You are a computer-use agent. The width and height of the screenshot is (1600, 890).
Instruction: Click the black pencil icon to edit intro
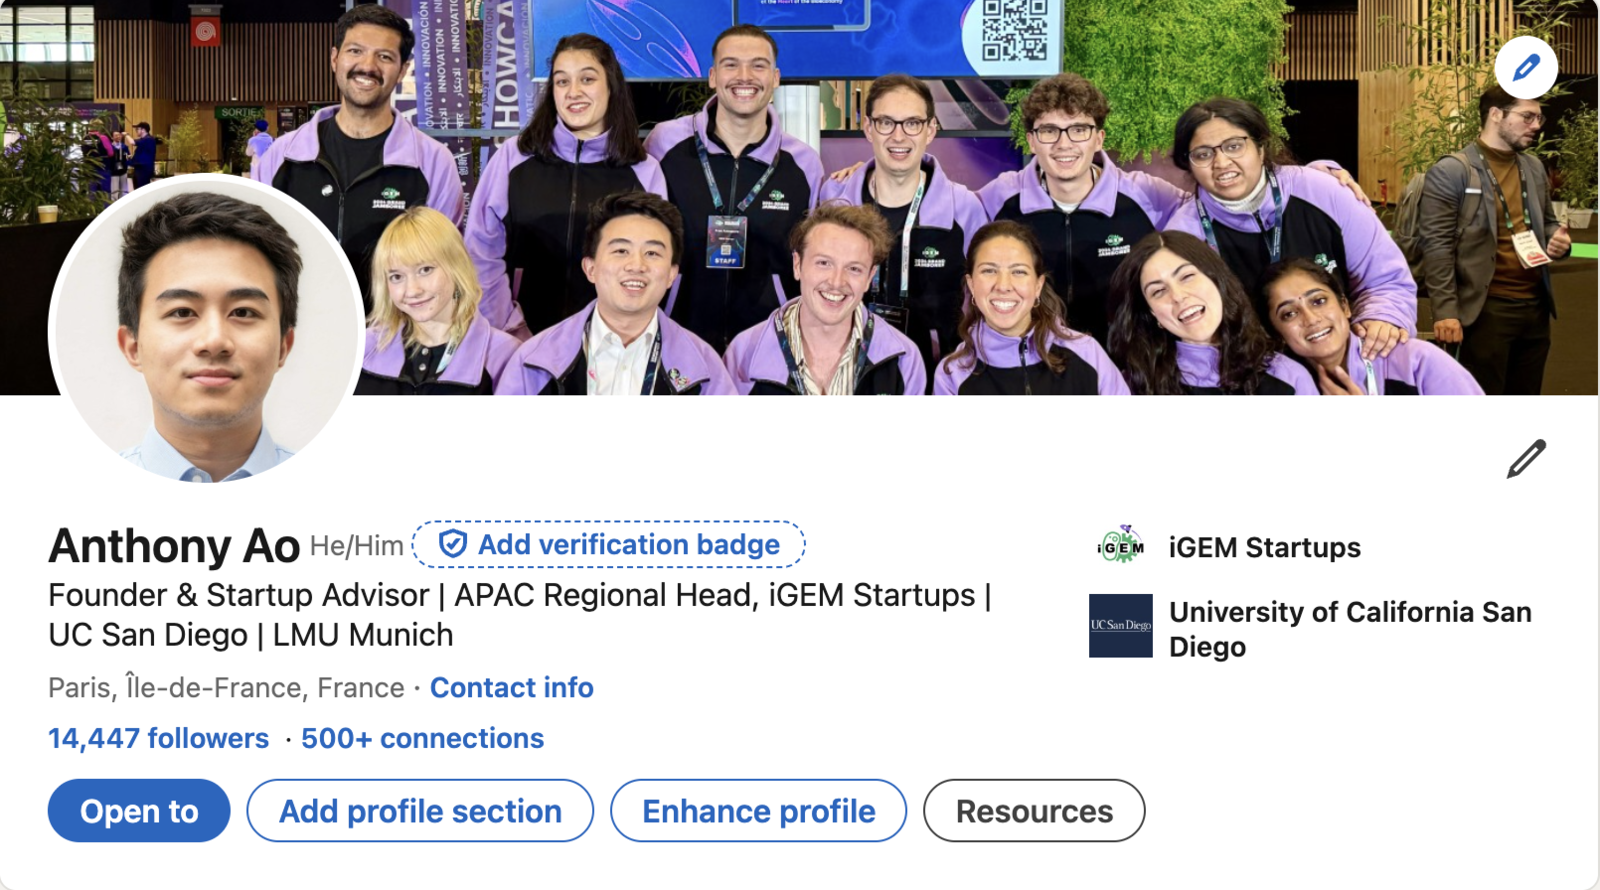(1526, 459)
